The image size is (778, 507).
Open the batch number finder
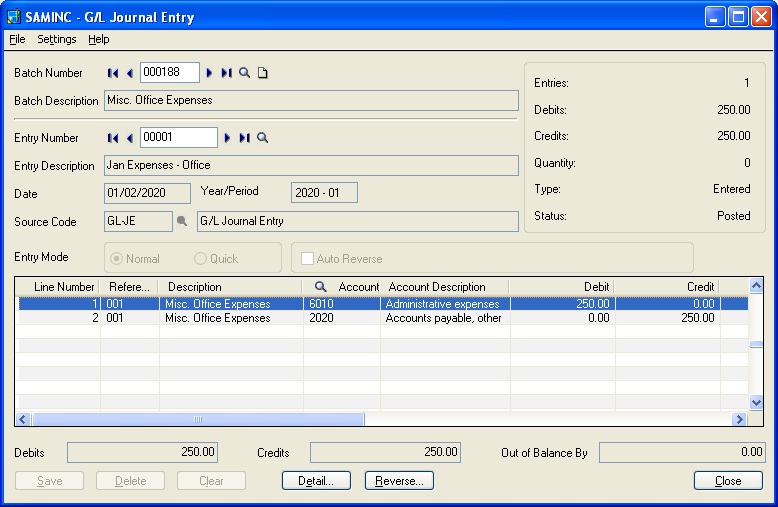244,73
